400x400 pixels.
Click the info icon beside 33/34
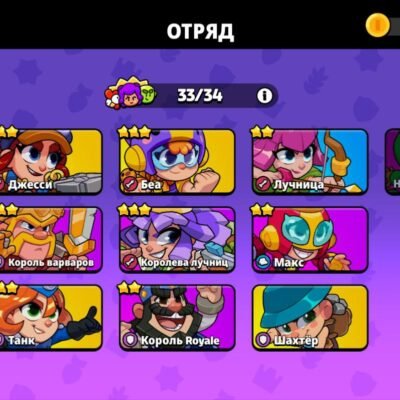tap(265, 96)
